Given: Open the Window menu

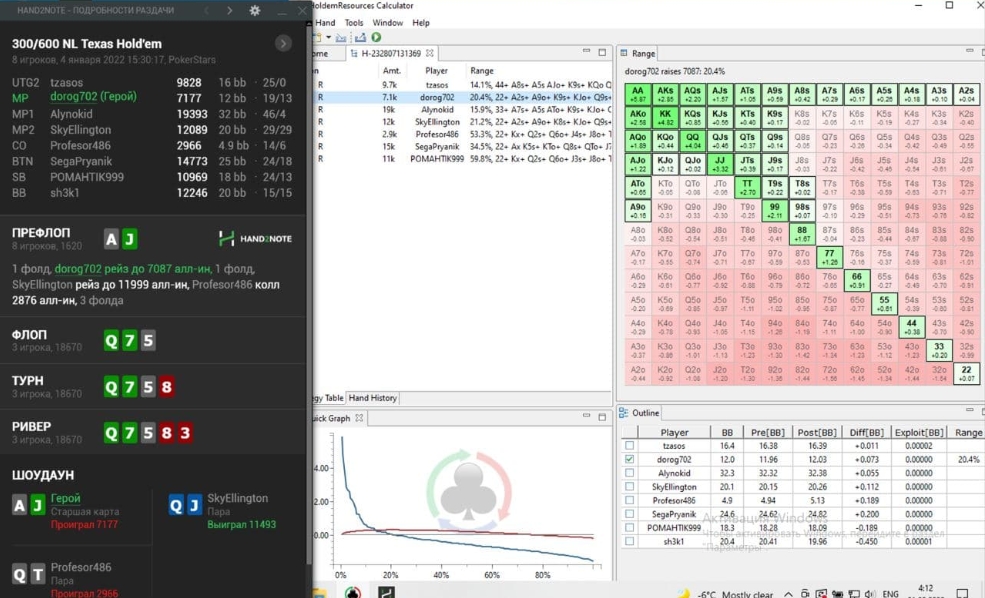Looking at the screenshot, I should (x=388, y=23).
